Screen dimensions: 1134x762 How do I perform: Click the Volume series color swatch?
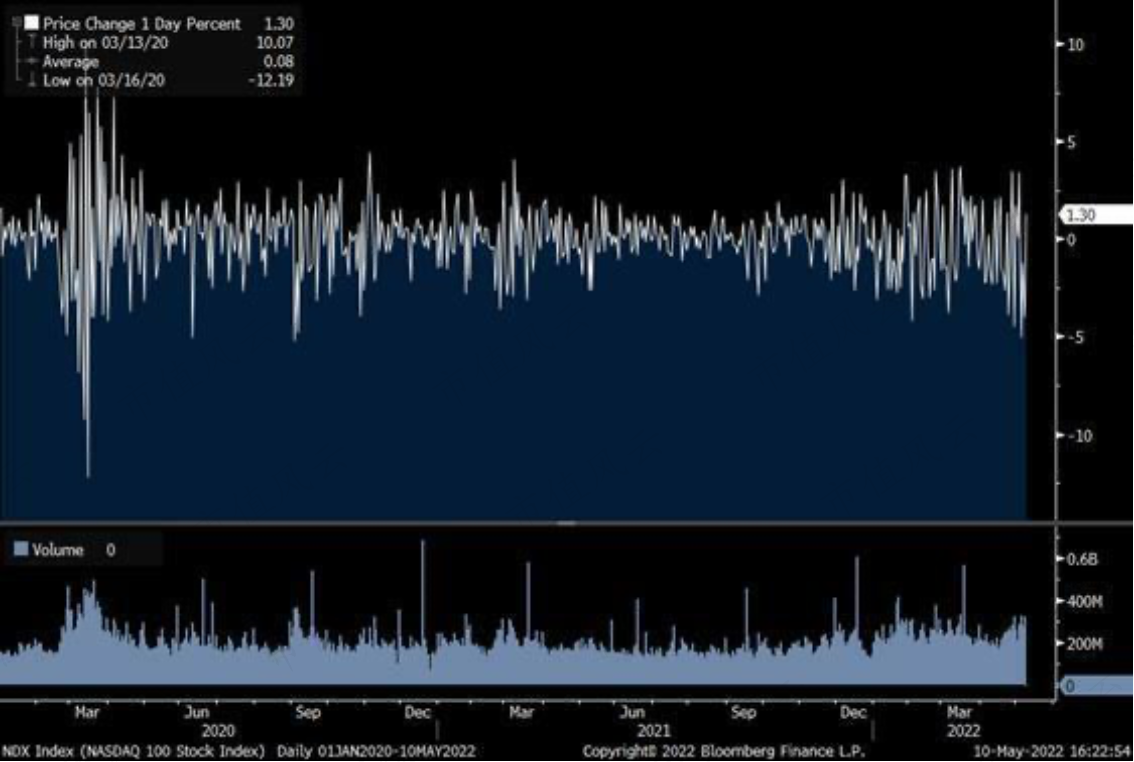pyautogui.click(x=20, y=549)
